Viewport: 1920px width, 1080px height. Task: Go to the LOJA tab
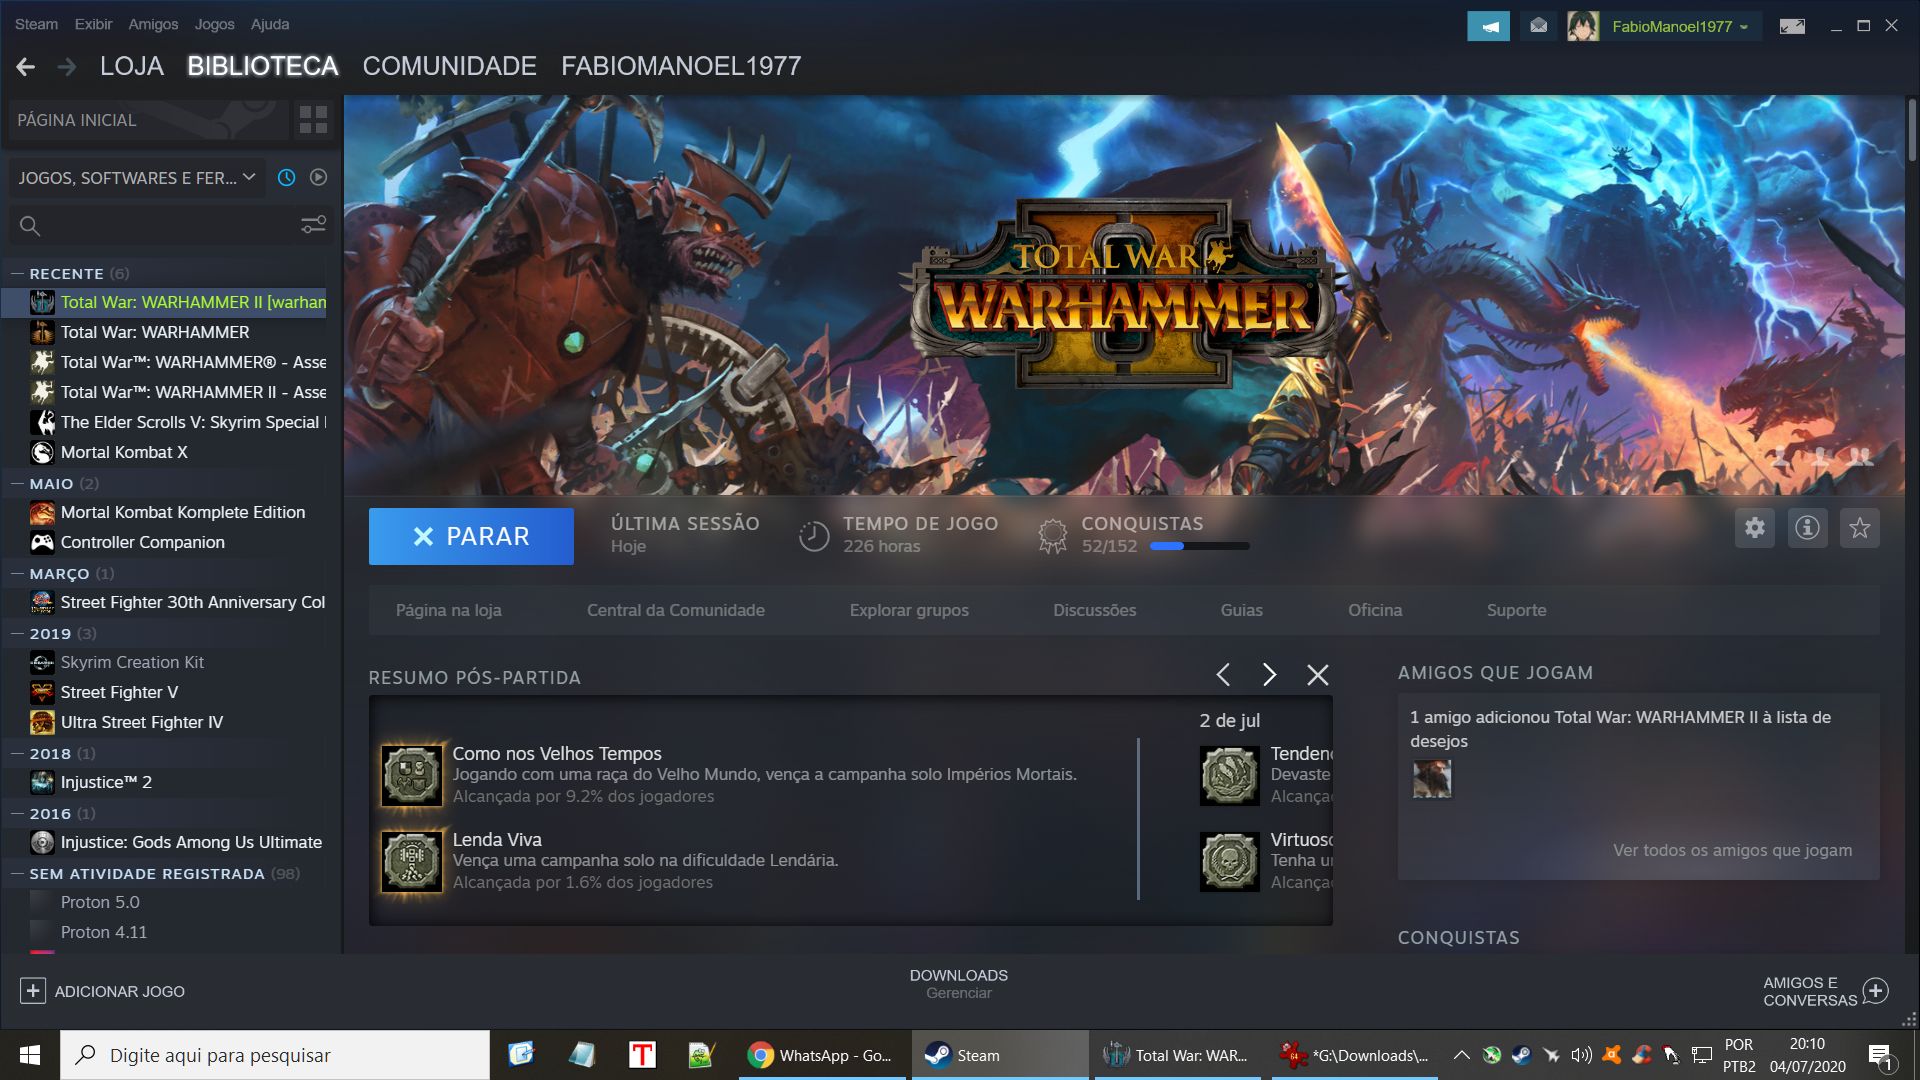(132, 66)
